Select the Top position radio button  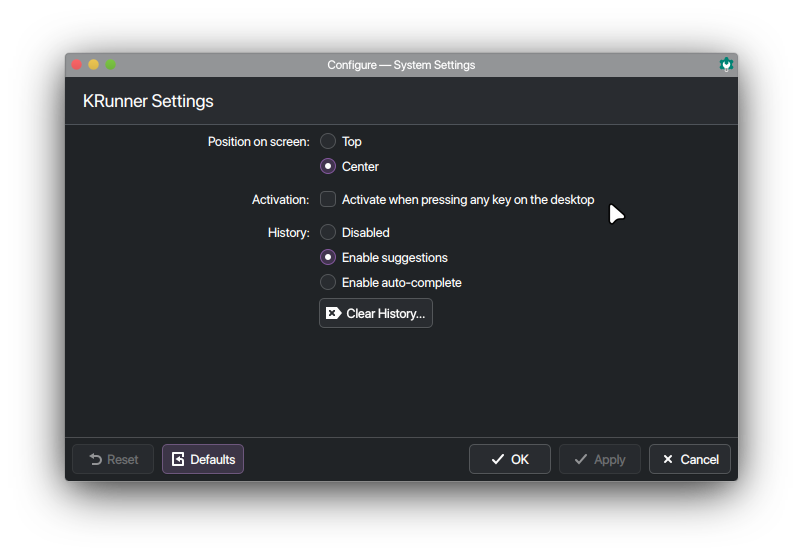[x=328, y=142]
